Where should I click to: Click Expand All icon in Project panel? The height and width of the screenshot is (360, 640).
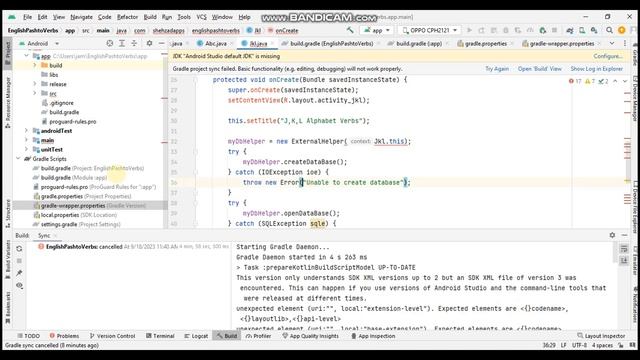coord(122,43)
